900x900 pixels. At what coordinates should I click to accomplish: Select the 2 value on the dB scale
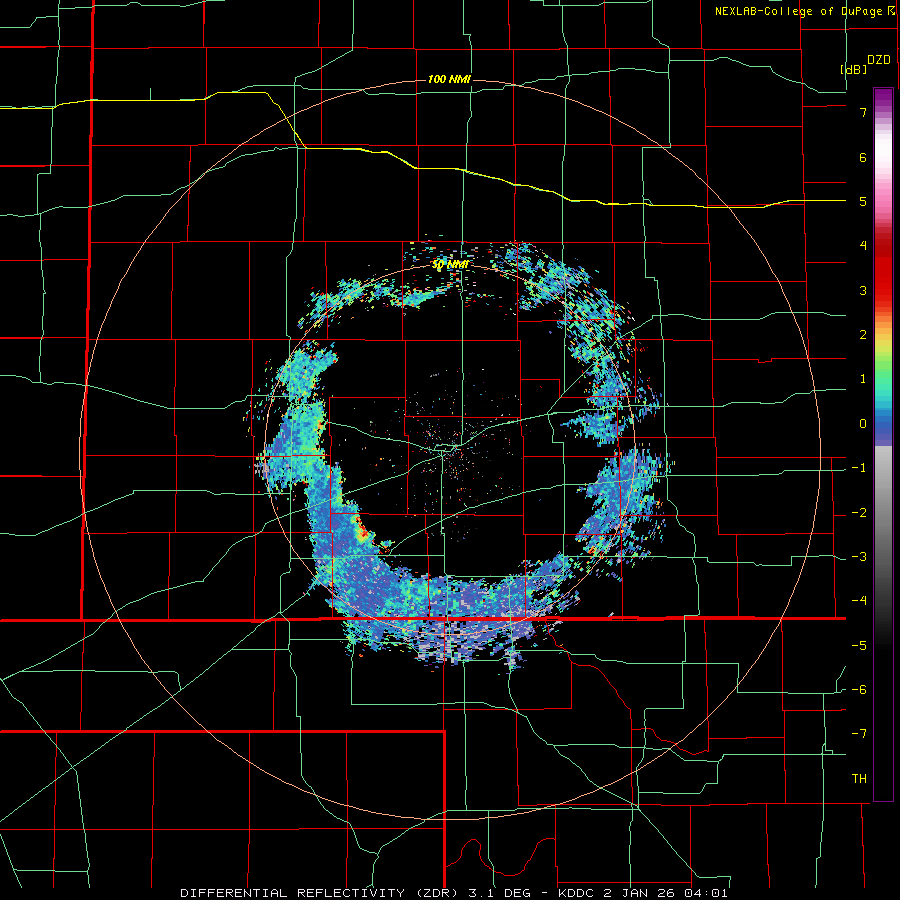point(863,335)
